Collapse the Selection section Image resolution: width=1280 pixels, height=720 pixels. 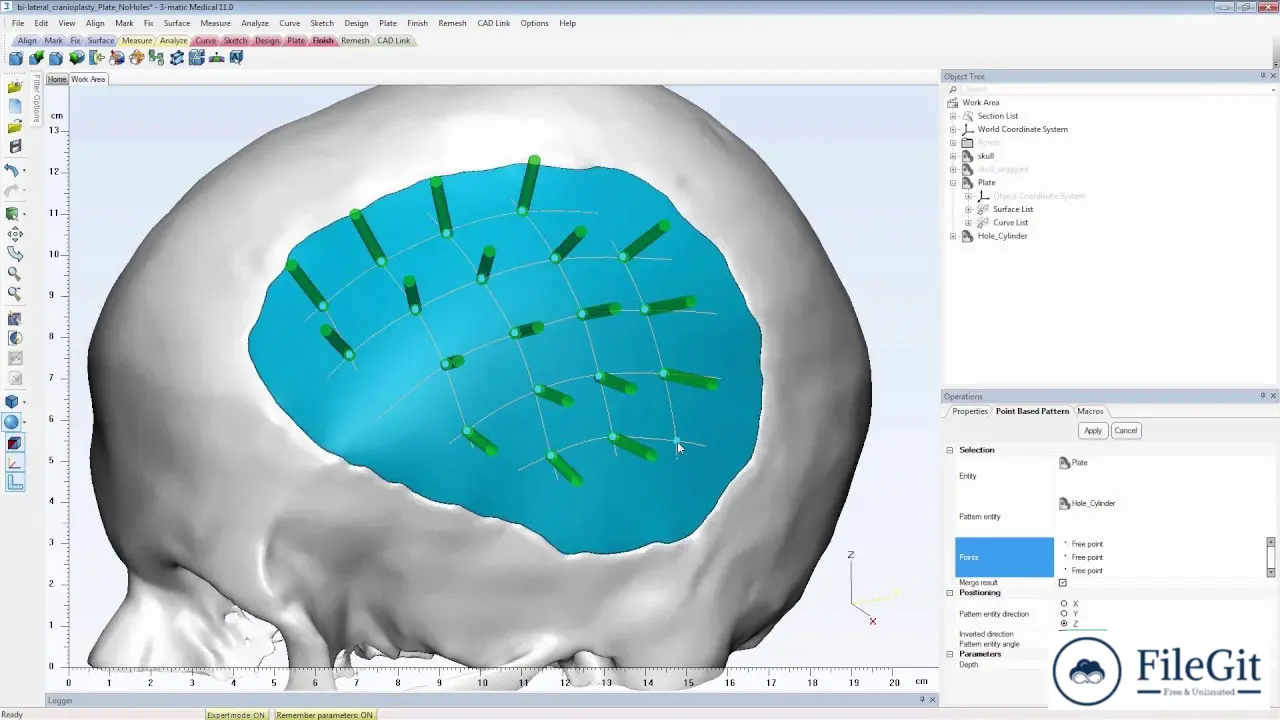click(950, 450)
